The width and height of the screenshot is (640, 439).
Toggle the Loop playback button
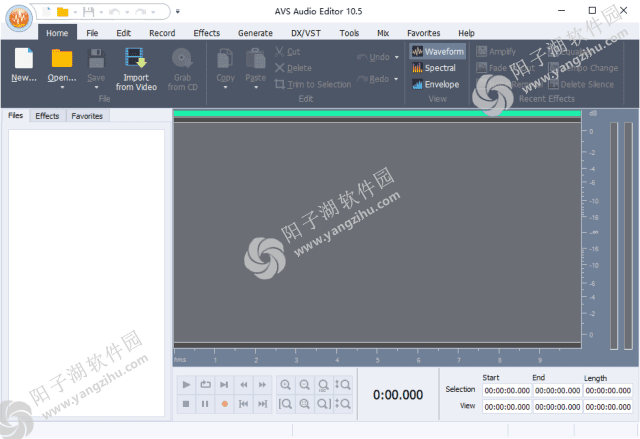205,385
